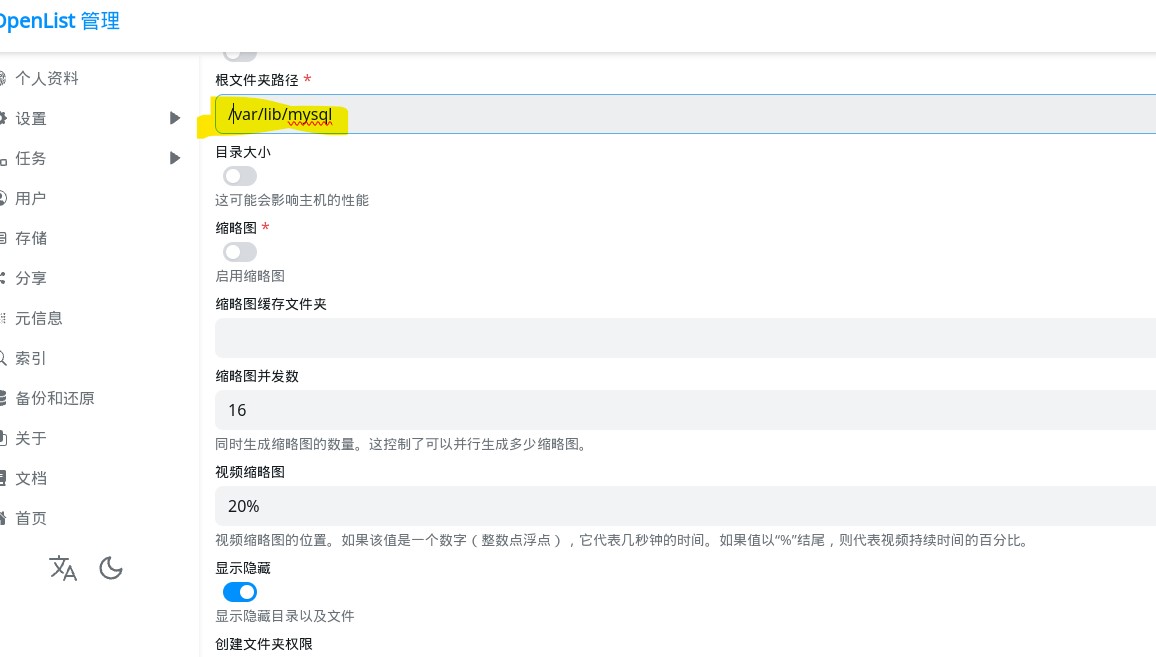Disable the 显示隐藏 toggle
The image size is (1156, 657).
coord(240,592)
